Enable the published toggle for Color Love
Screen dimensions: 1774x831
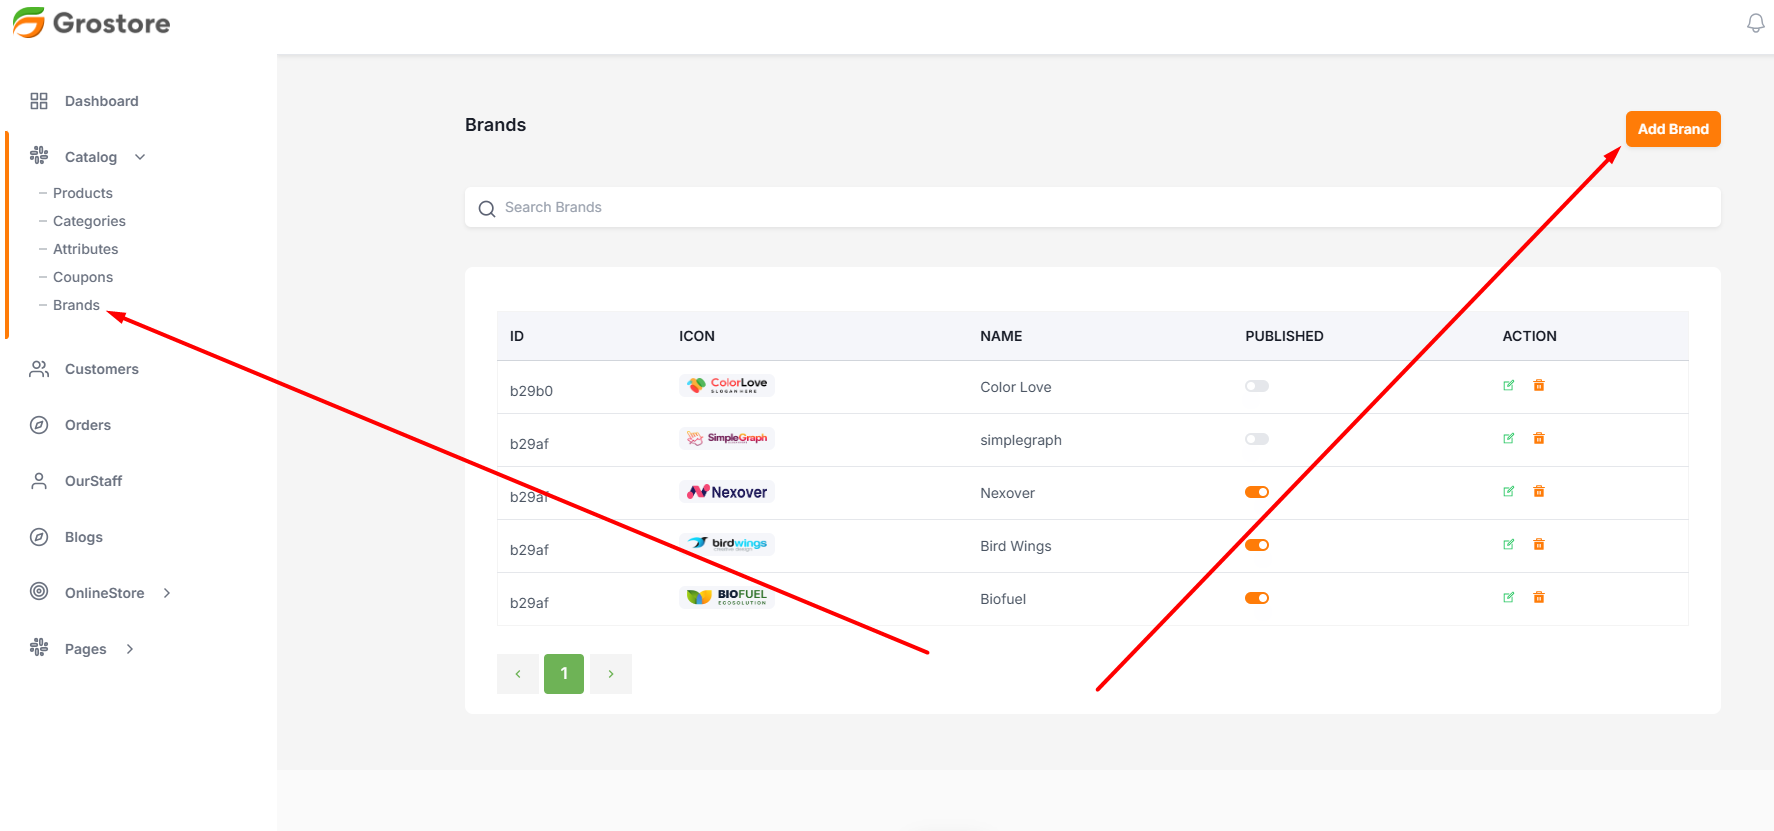tap(1256, 386)
